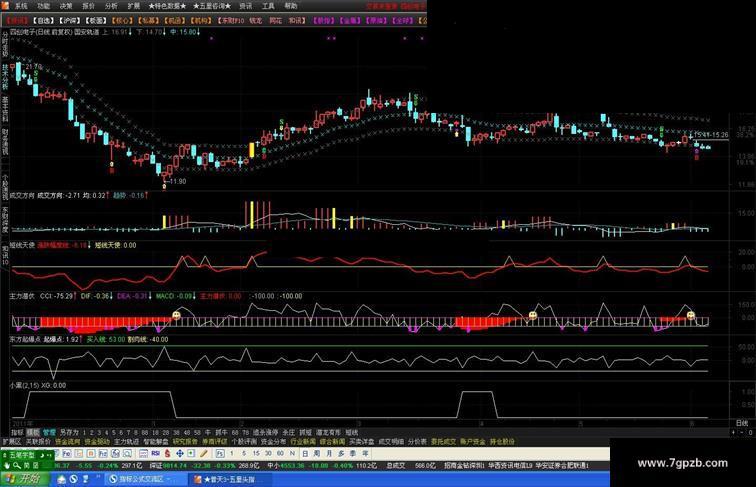Select the 【沪深】 shortcut
This screenshot has height=487, width=756.
coord(70,21)
